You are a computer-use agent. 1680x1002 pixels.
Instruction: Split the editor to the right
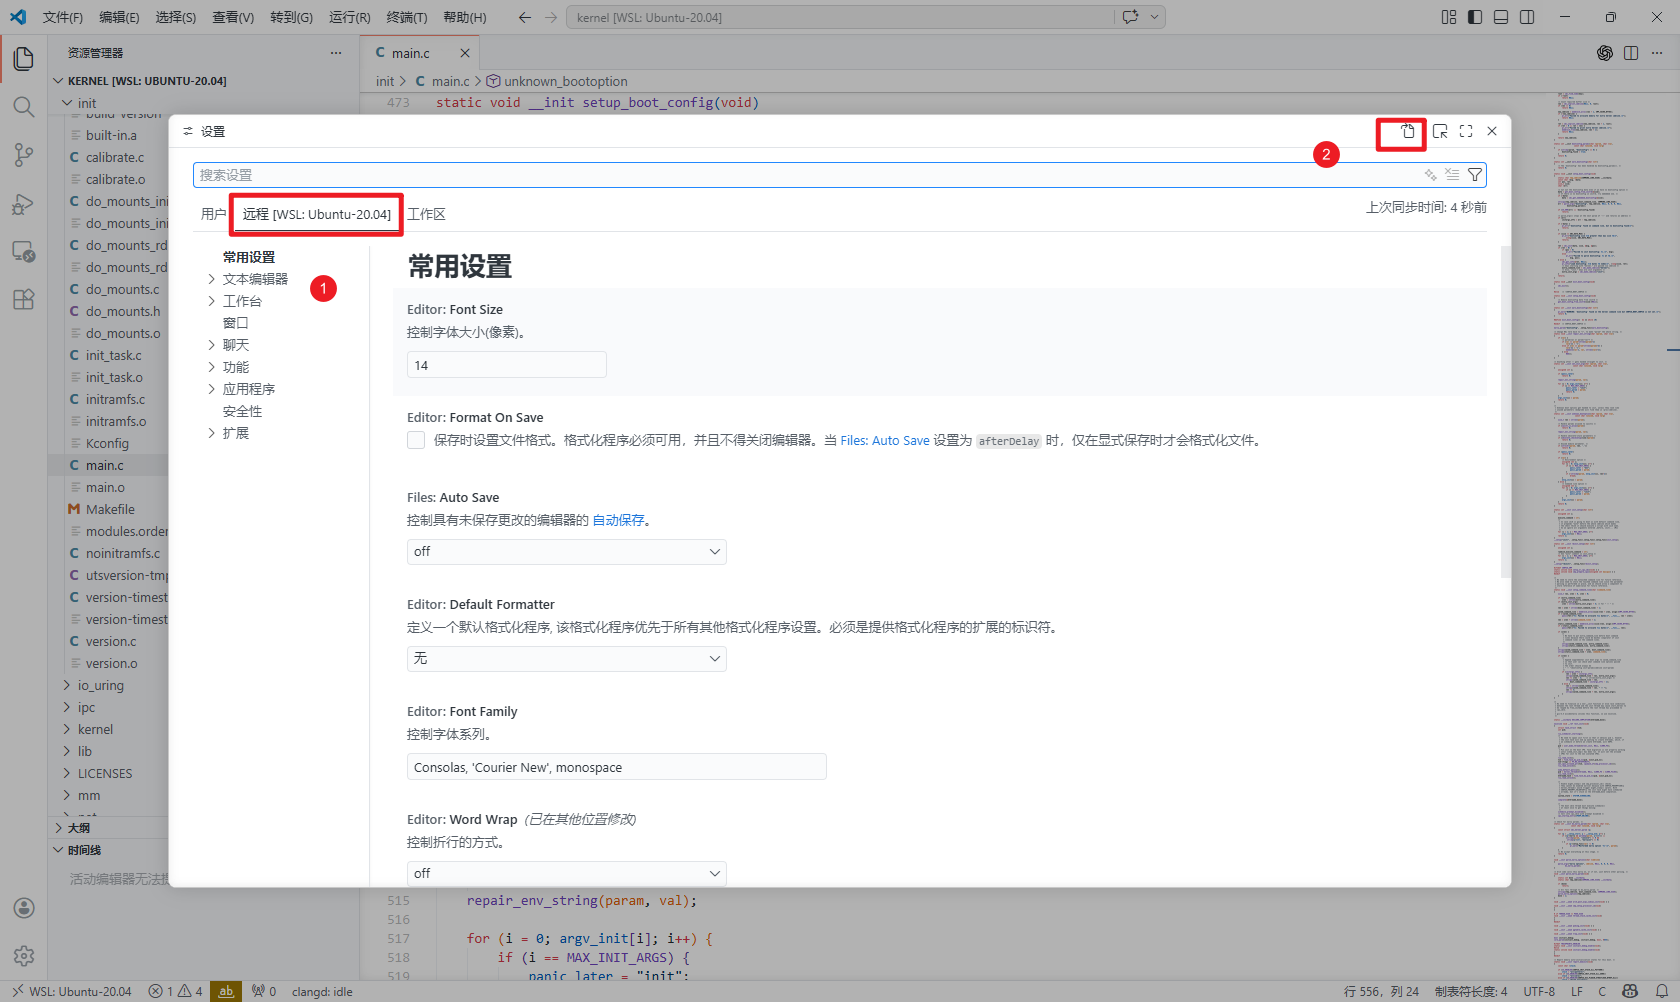[1631, 53]
